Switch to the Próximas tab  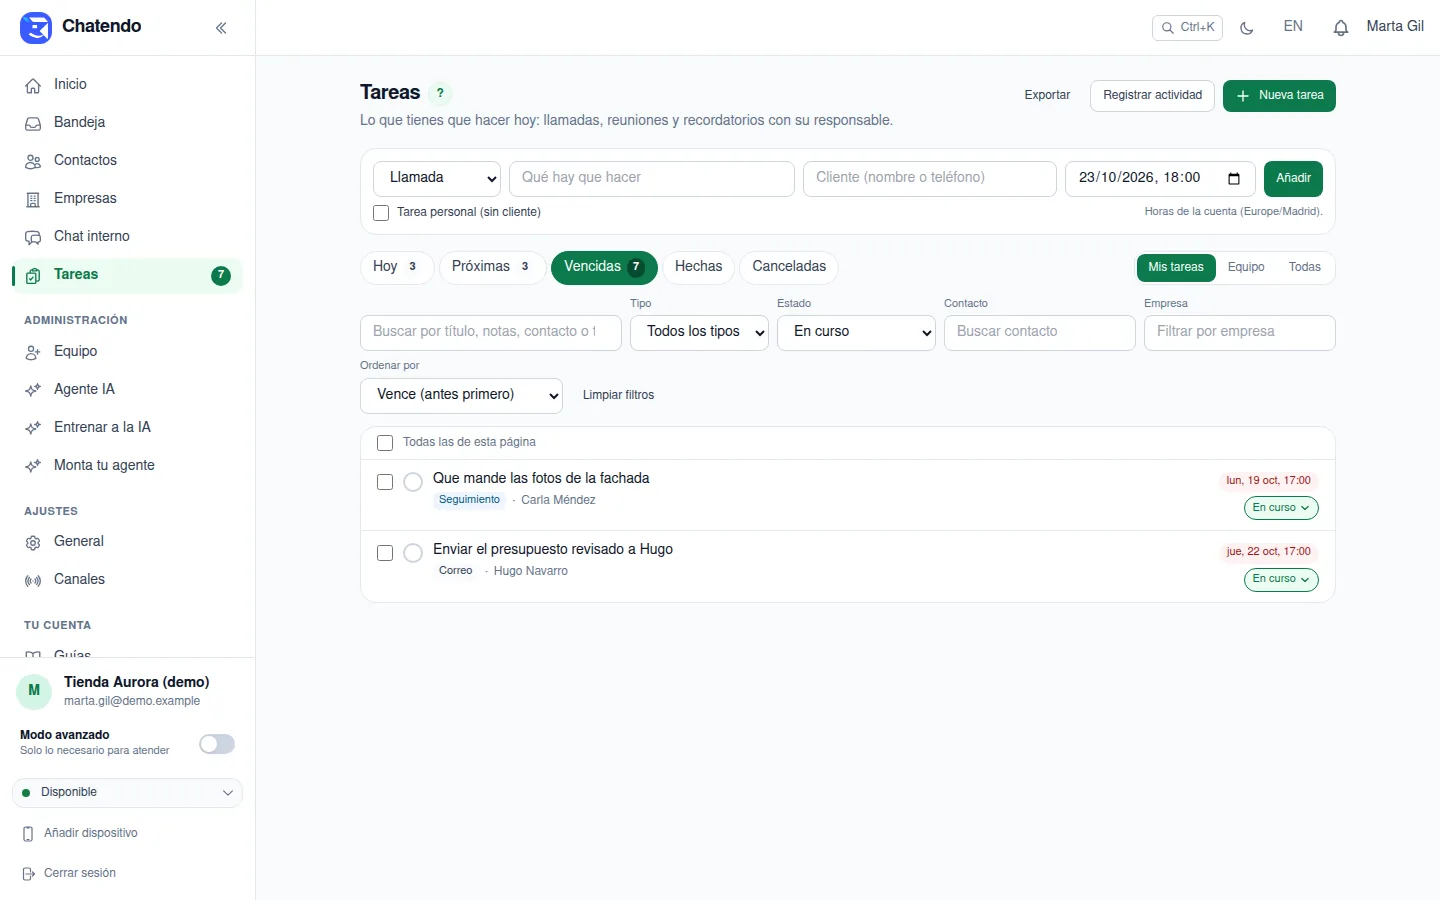point(491,267)
